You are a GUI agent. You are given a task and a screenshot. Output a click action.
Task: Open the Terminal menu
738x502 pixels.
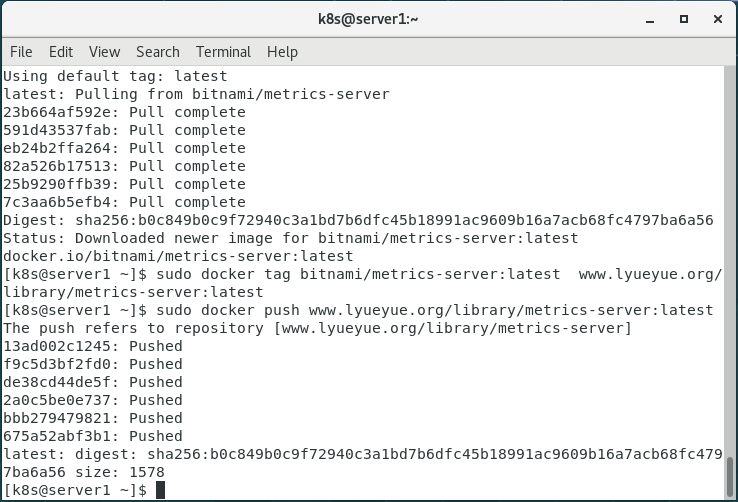click(223, 52)
